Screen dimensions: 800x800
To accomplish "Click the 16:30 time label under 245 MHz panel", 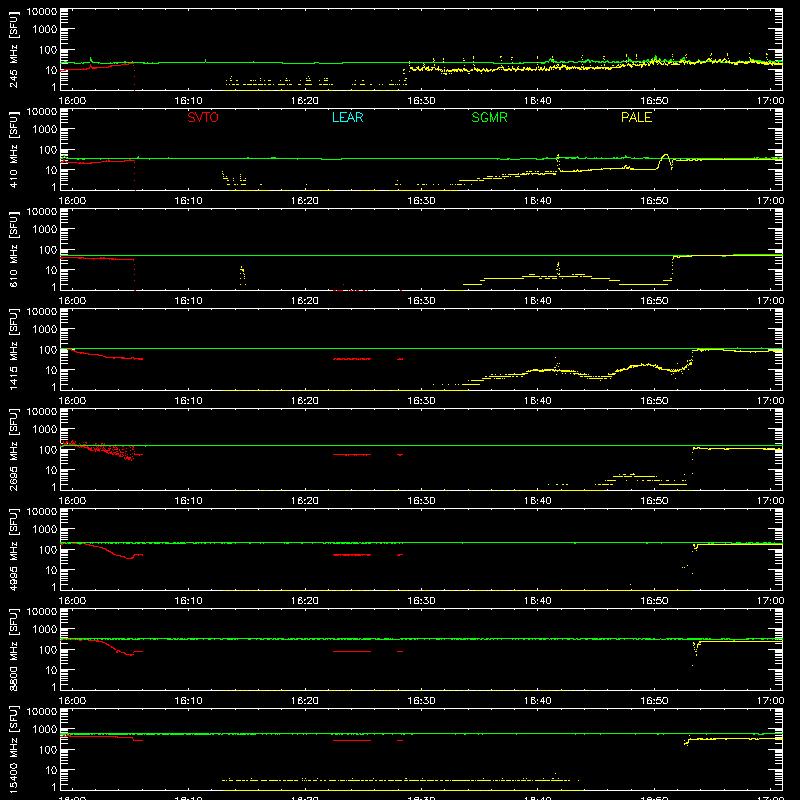I will [421, 101].
